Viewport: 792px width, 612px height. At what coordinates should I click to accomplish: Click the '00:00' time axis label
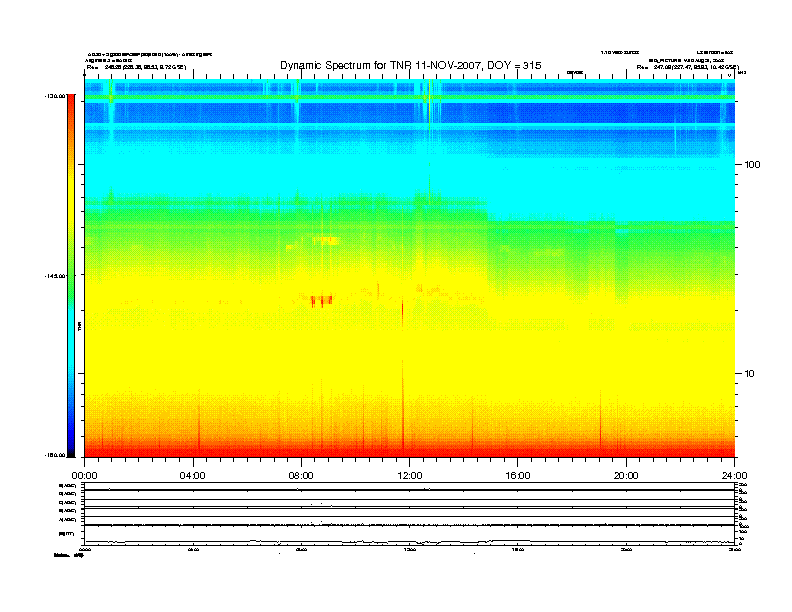(84, 476)
